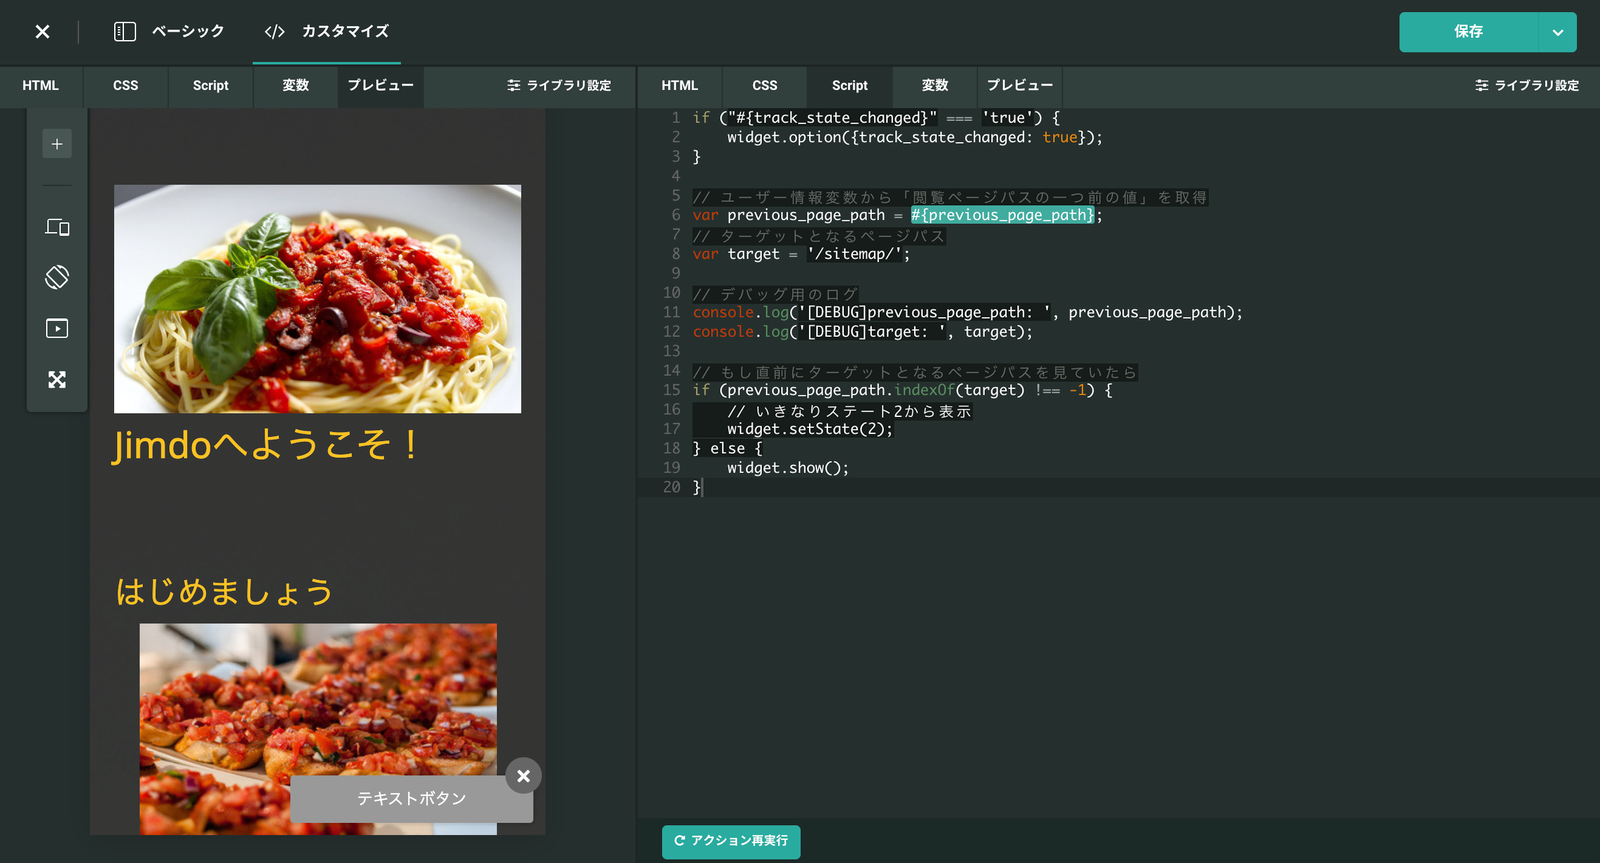Close the preview popup with X
The height and width of the screenshot is (863, 1600).
[x=523, y=776]
